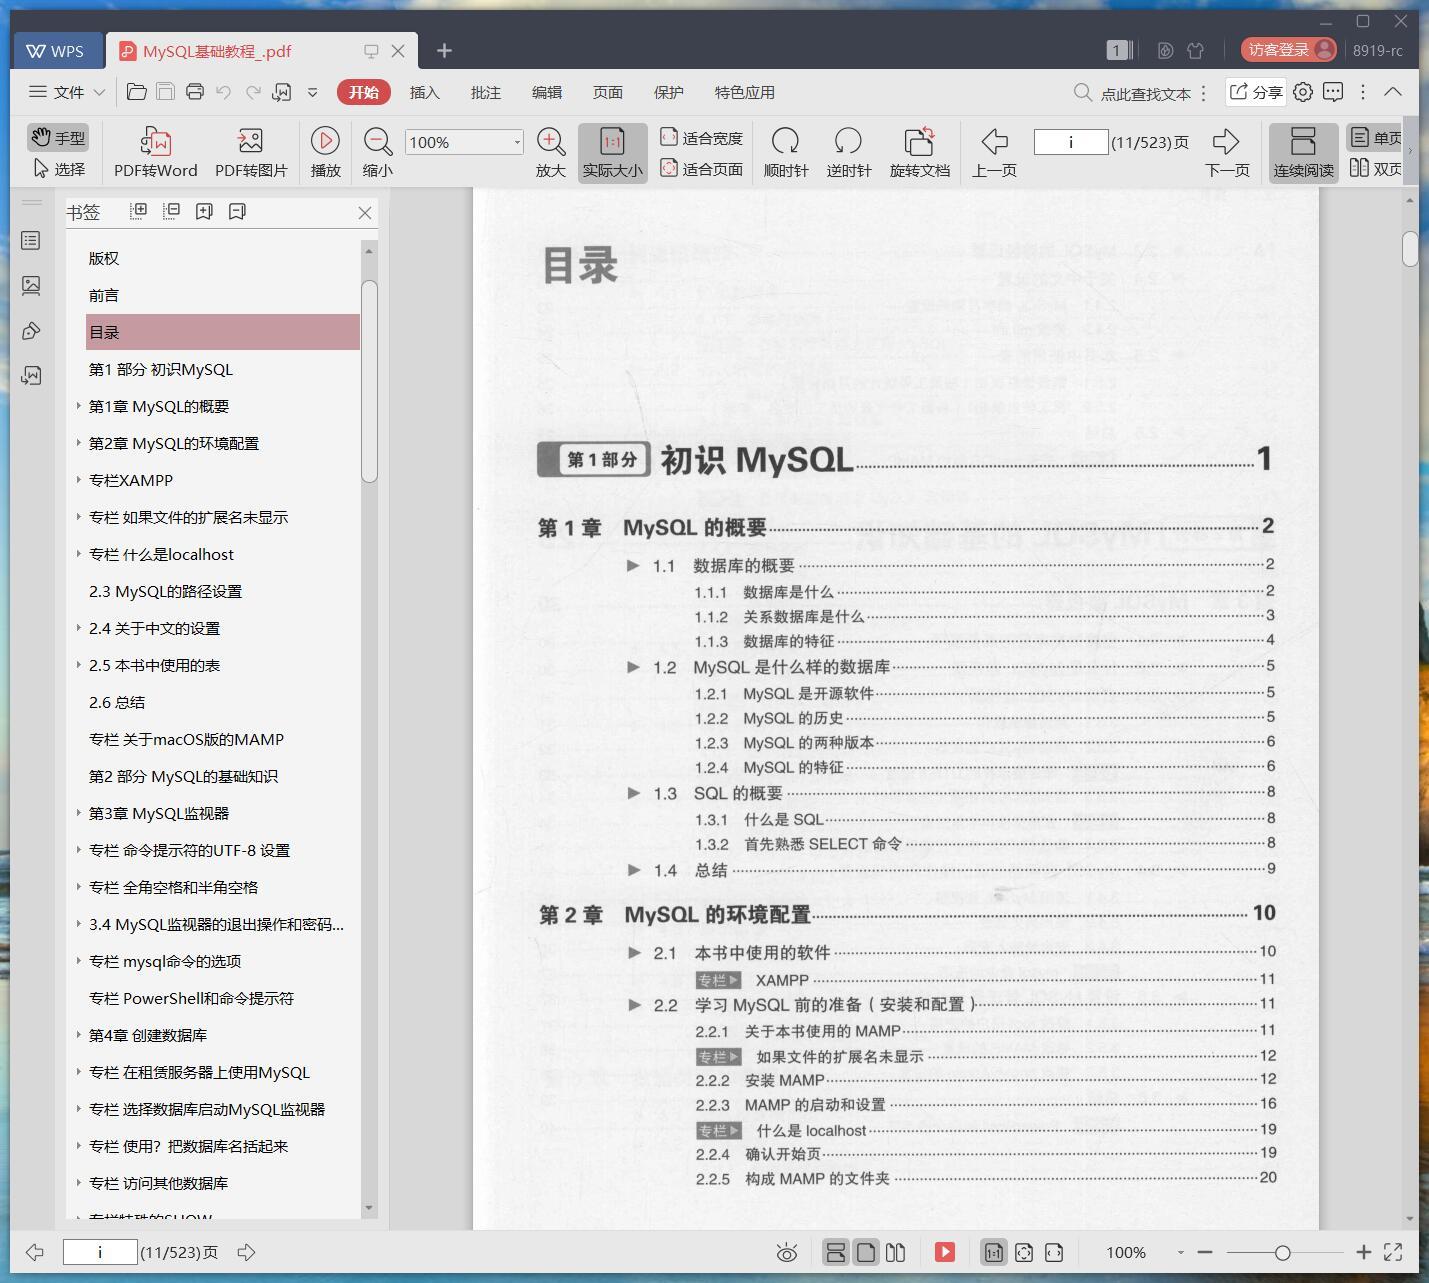Go to 上一页 previous page arrow

994,152
